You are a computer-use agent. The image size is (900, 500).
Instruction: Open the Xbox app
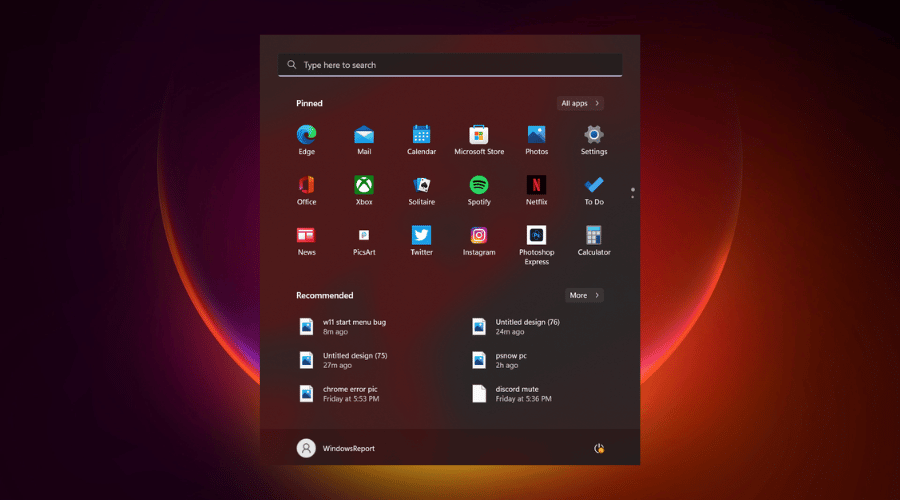click(364, 190)
